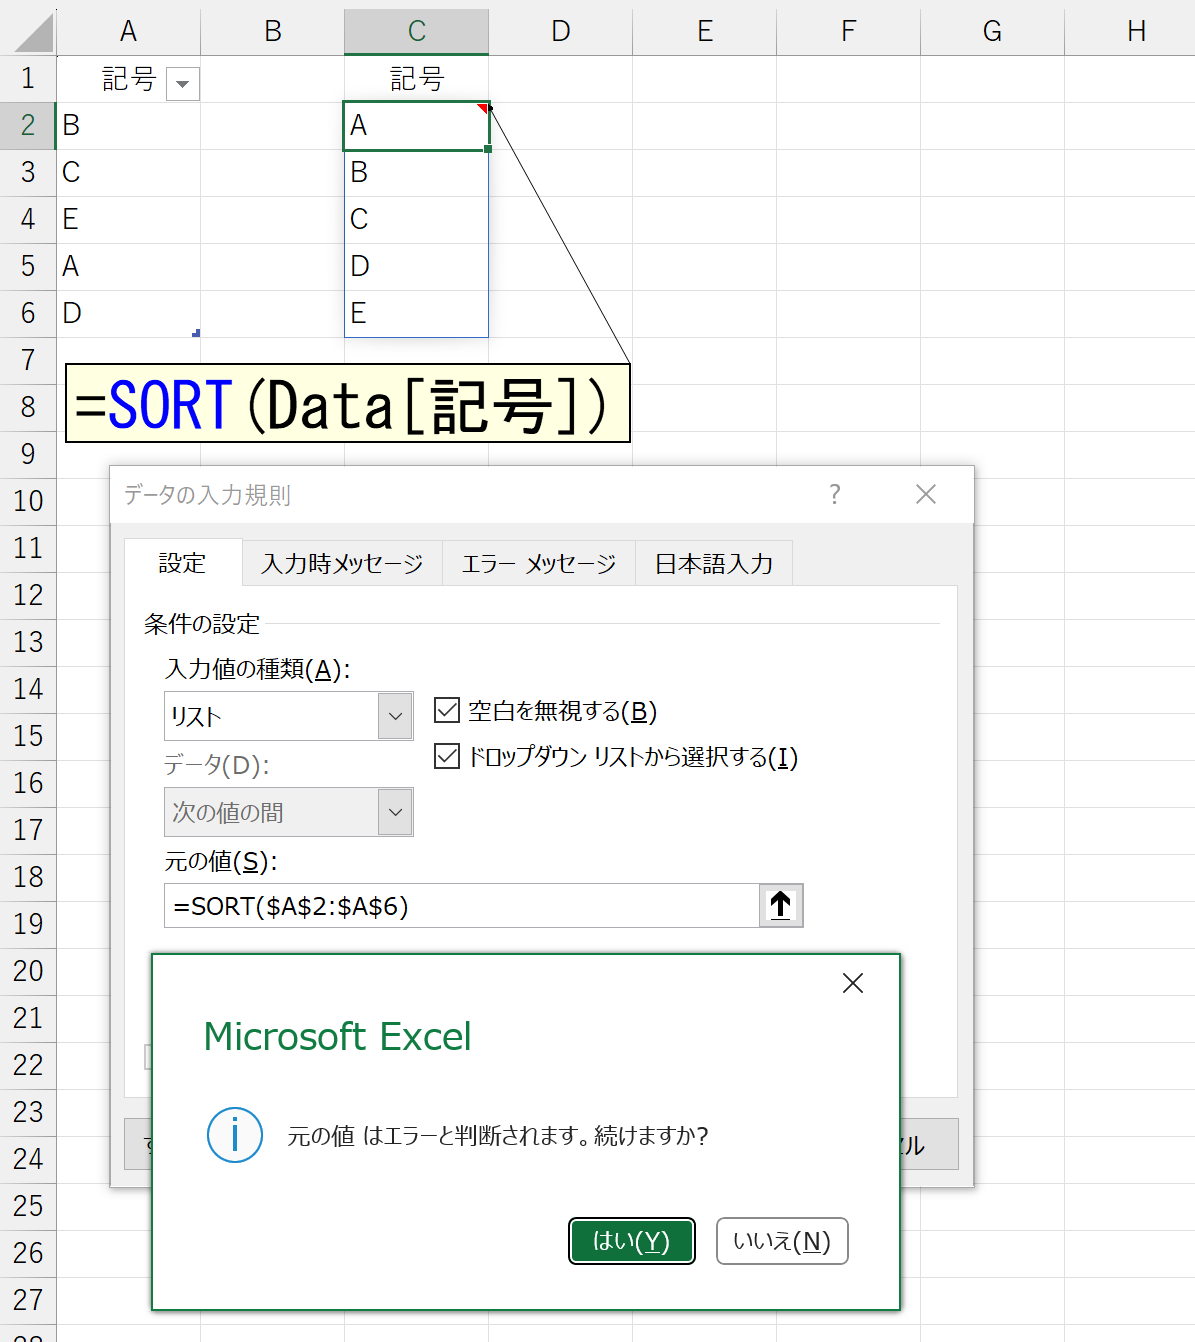This screenshot has height=1342, width=1195.
Task: Click the =SORT(Data[記号]) comment box
Action: coord(348,403)
